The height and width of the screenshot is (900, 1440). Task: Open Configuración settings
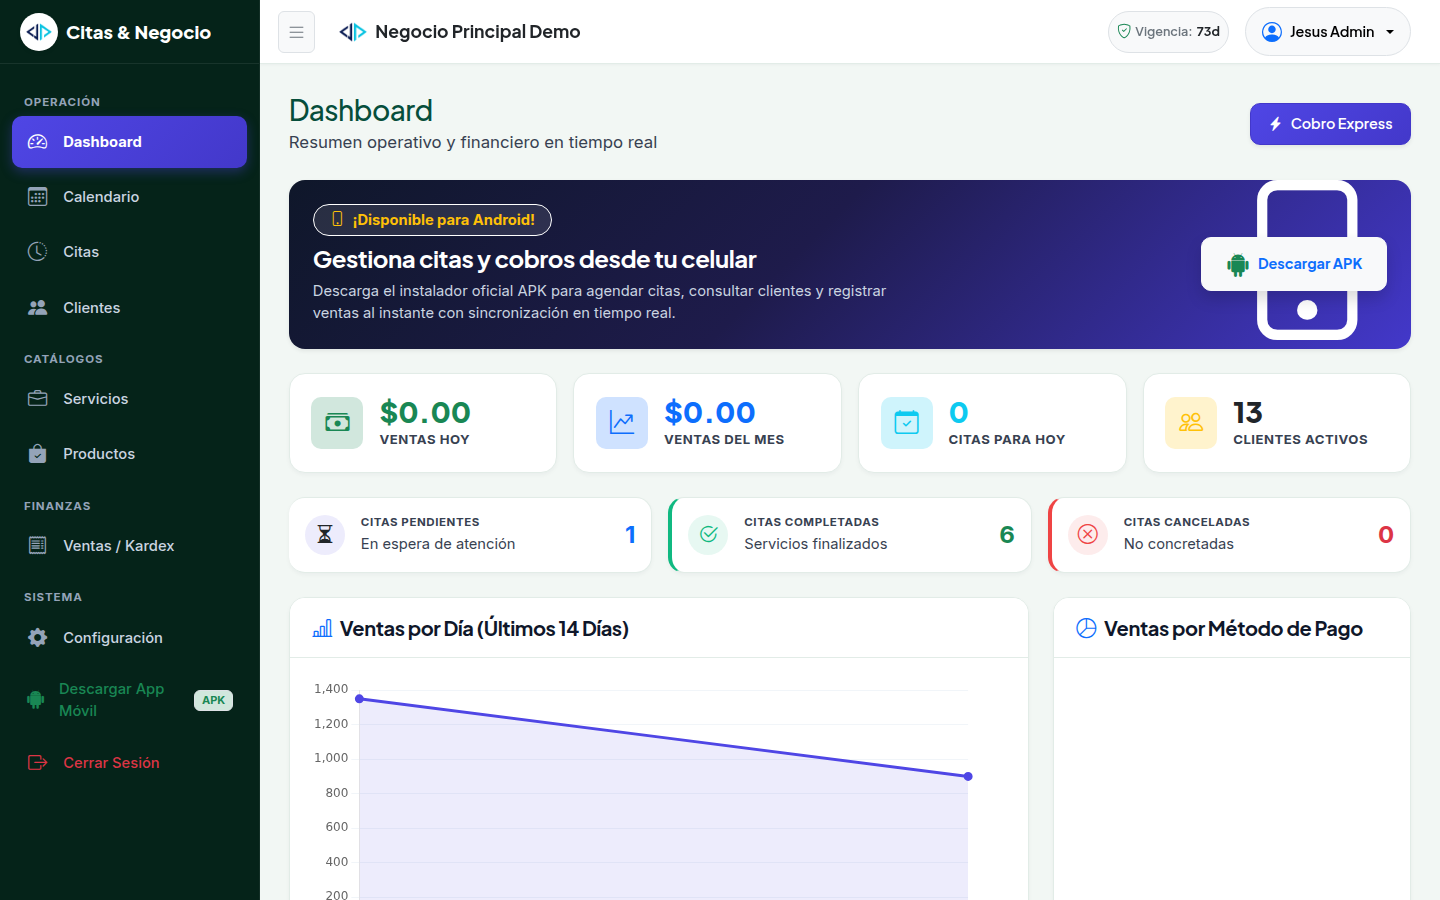tap(129, 638)
